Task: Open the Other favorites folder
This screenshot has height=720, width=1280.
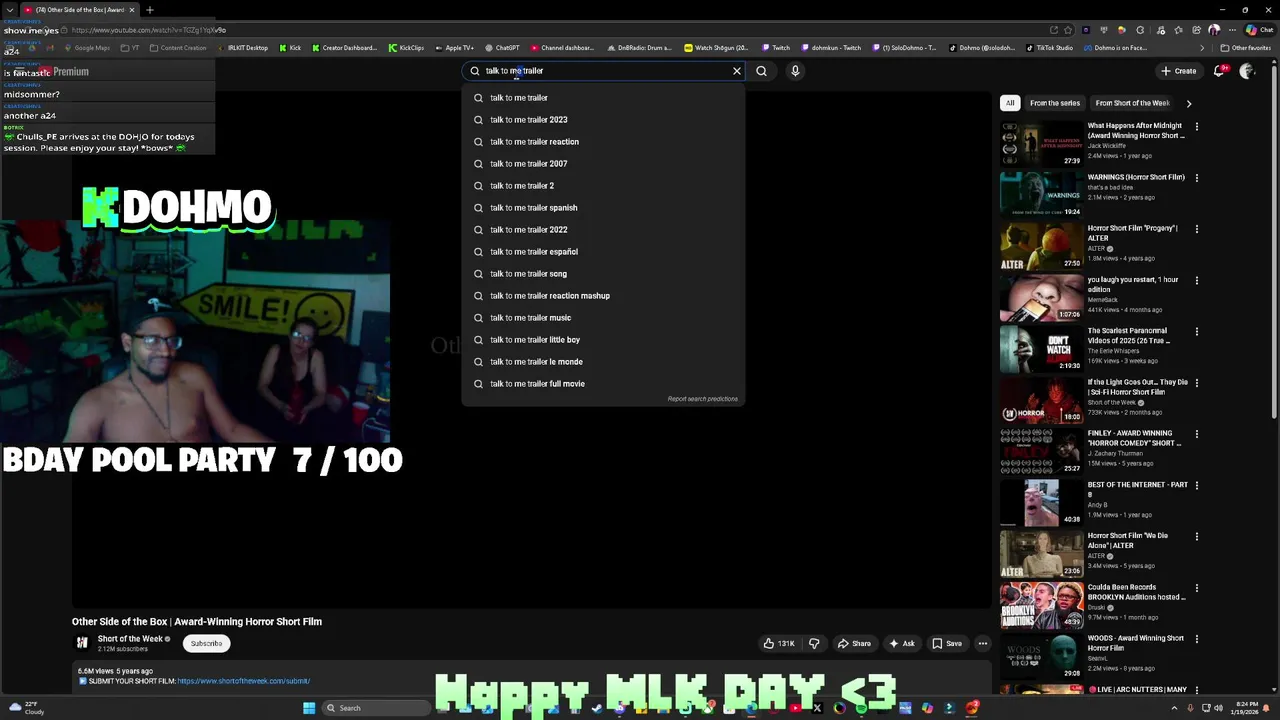Action: click(x=1245, y=48)
